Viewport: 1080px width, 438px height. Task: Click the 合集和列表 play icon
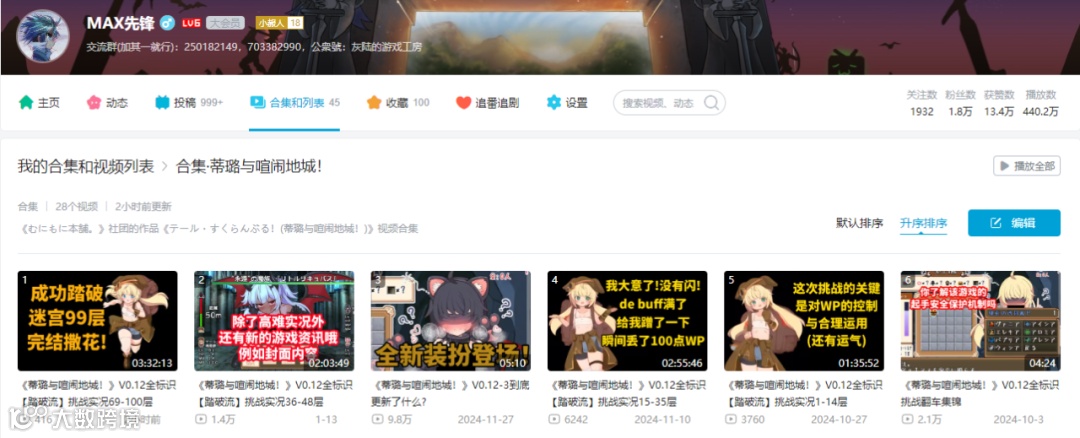[x=257, y=103]
